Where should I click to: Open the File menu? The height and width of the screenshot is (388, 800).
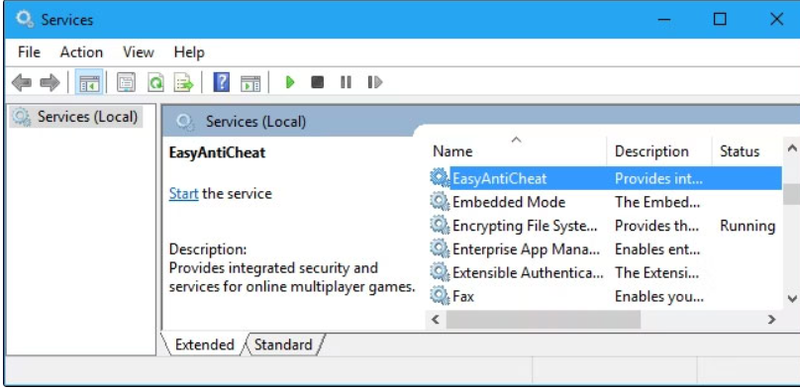tap(29, 52)
